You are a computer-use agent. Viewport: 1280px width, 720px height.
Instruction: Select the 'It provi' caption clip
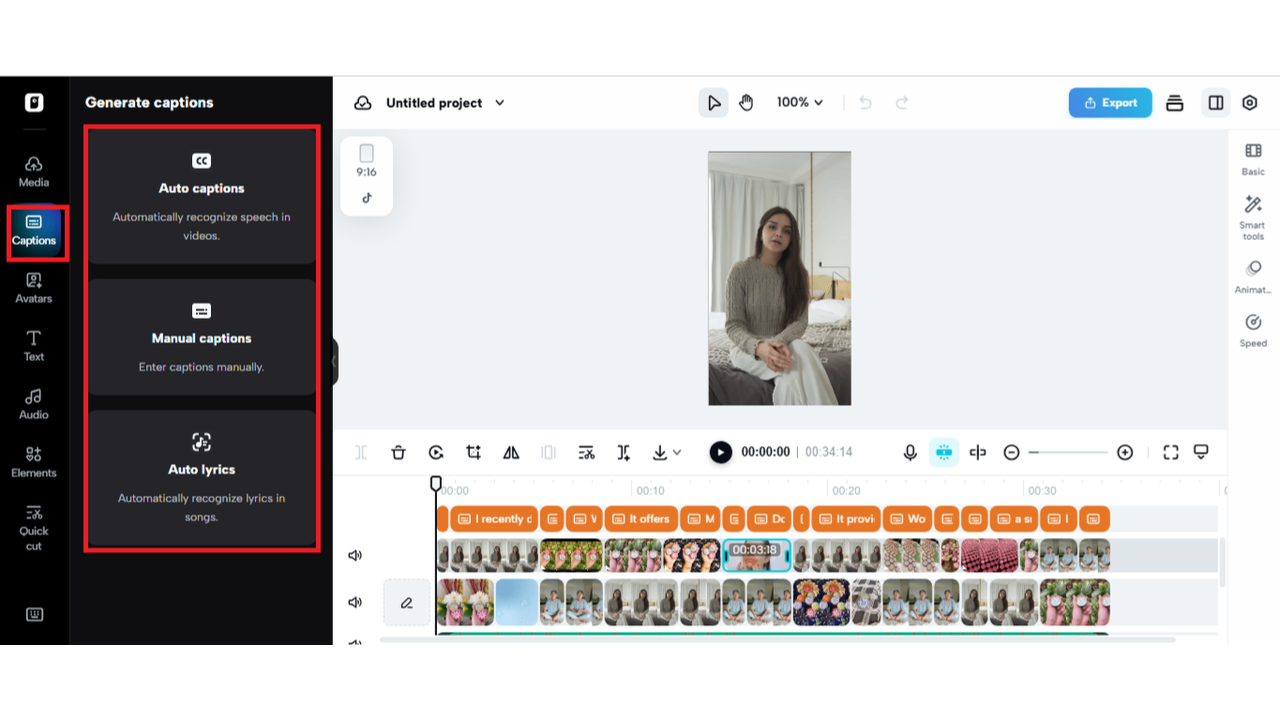(846, 519)
